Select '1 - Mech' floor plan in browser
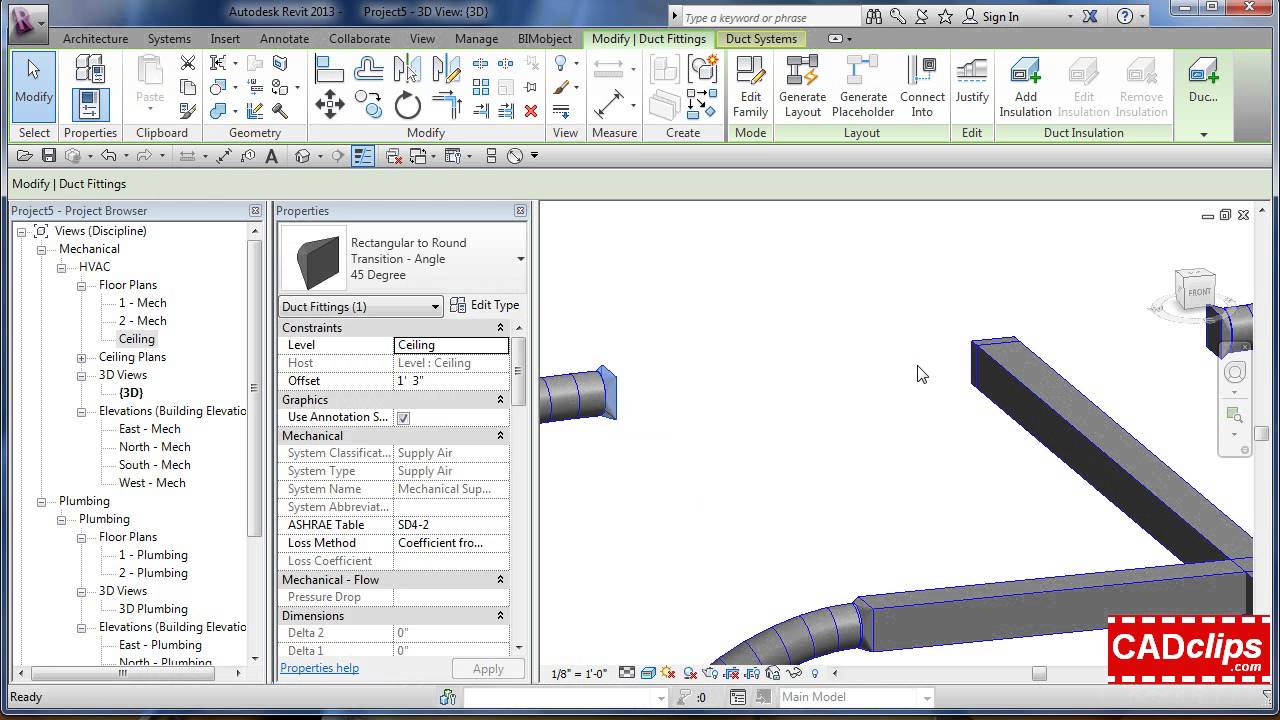This screenshot has width=1280, height=720. coord(143,303)
